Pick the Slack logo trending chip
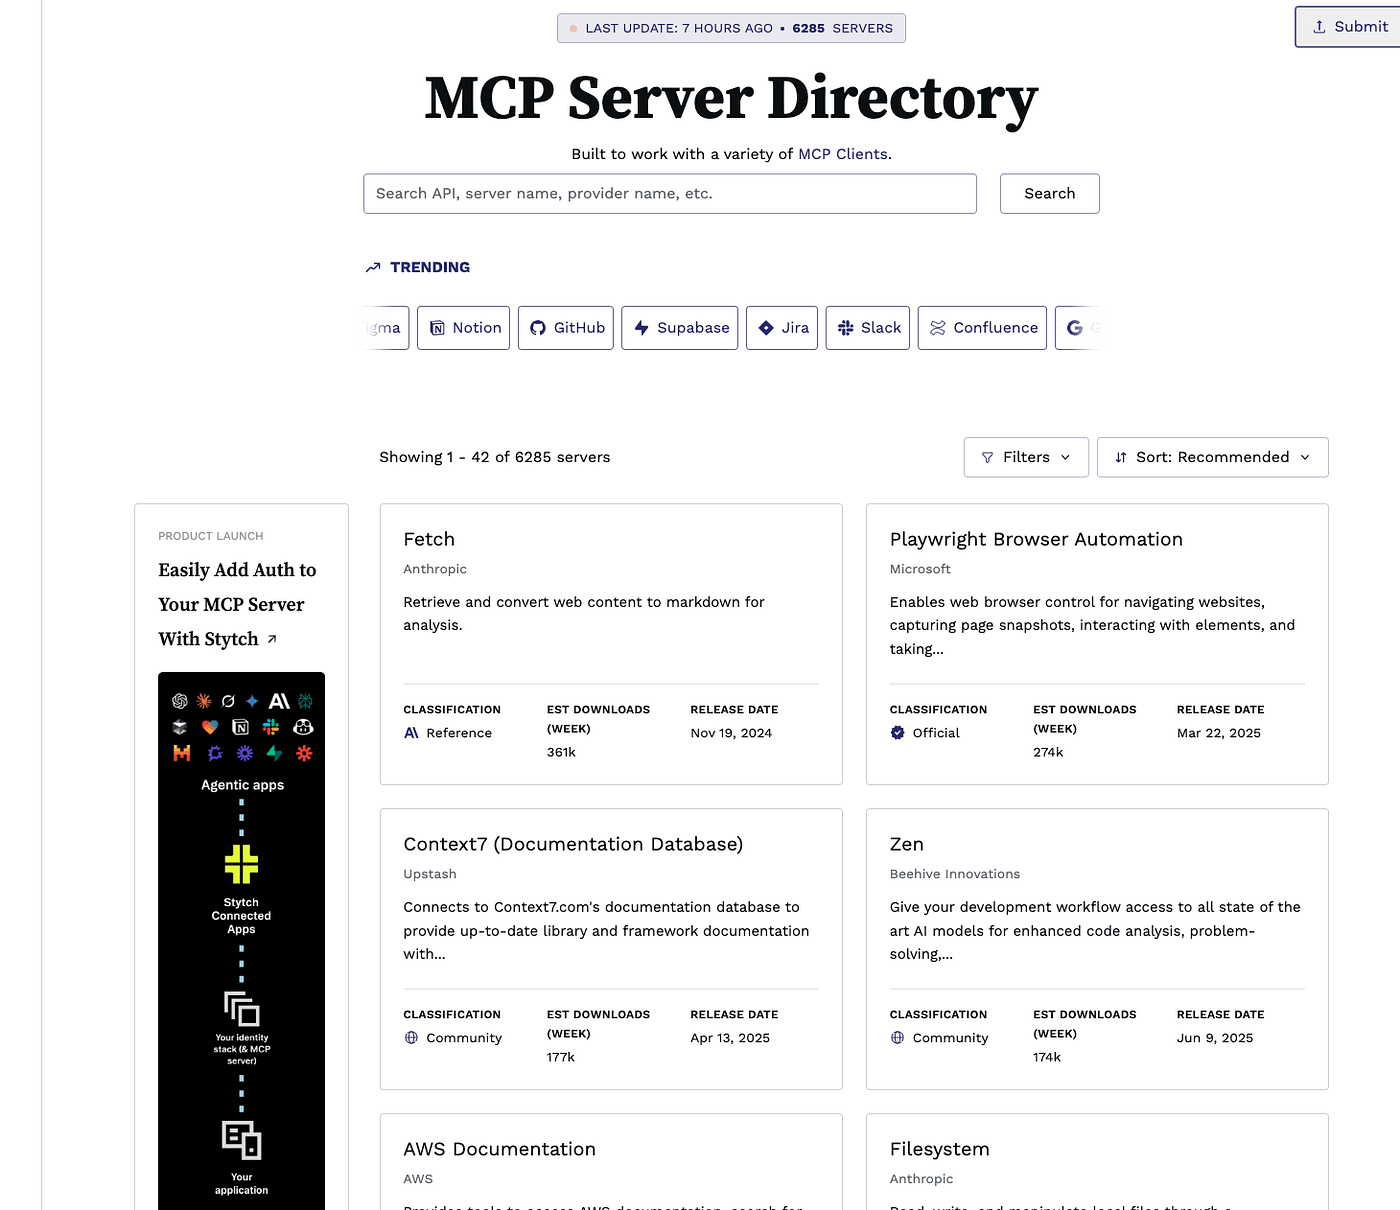Screen dimensions: 1400x1210 pyautogui.click(x=867, y=328)
